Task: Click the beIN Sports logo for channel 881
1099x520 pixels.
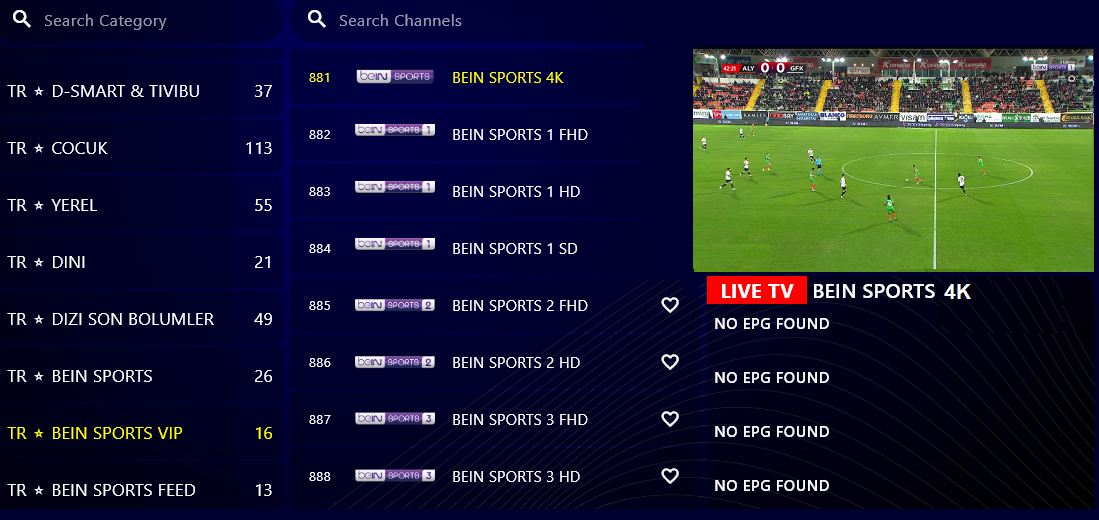Action: (x=395, y=77)
